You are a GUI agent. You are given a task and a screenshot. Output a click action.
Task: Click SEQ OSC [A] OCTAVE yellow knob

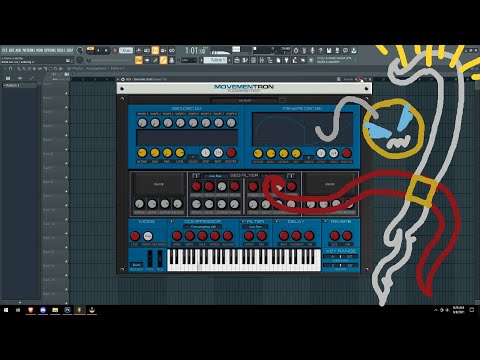click(142, 153)
